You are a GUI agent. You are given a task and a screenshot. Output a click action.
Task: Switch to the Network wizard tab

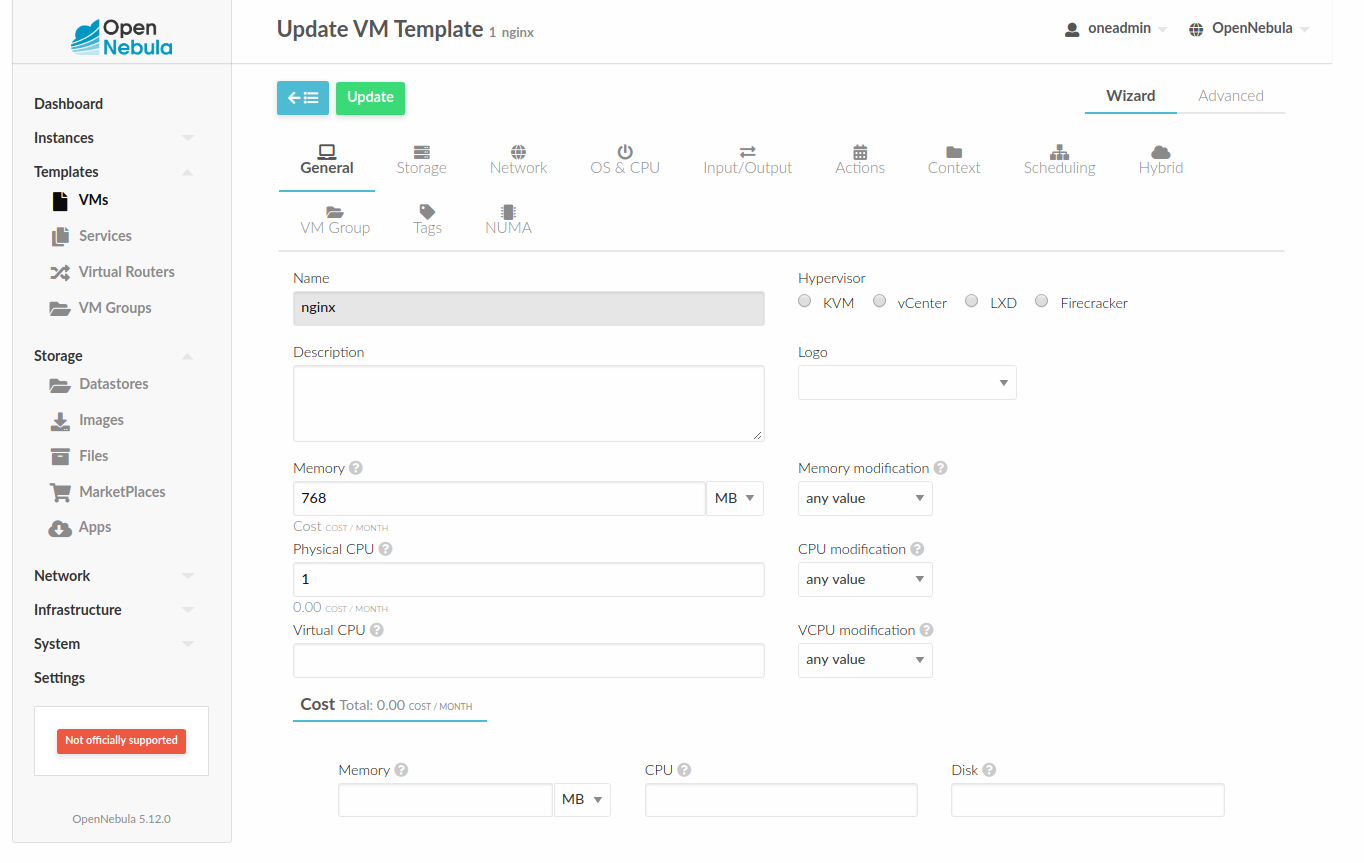518,160
